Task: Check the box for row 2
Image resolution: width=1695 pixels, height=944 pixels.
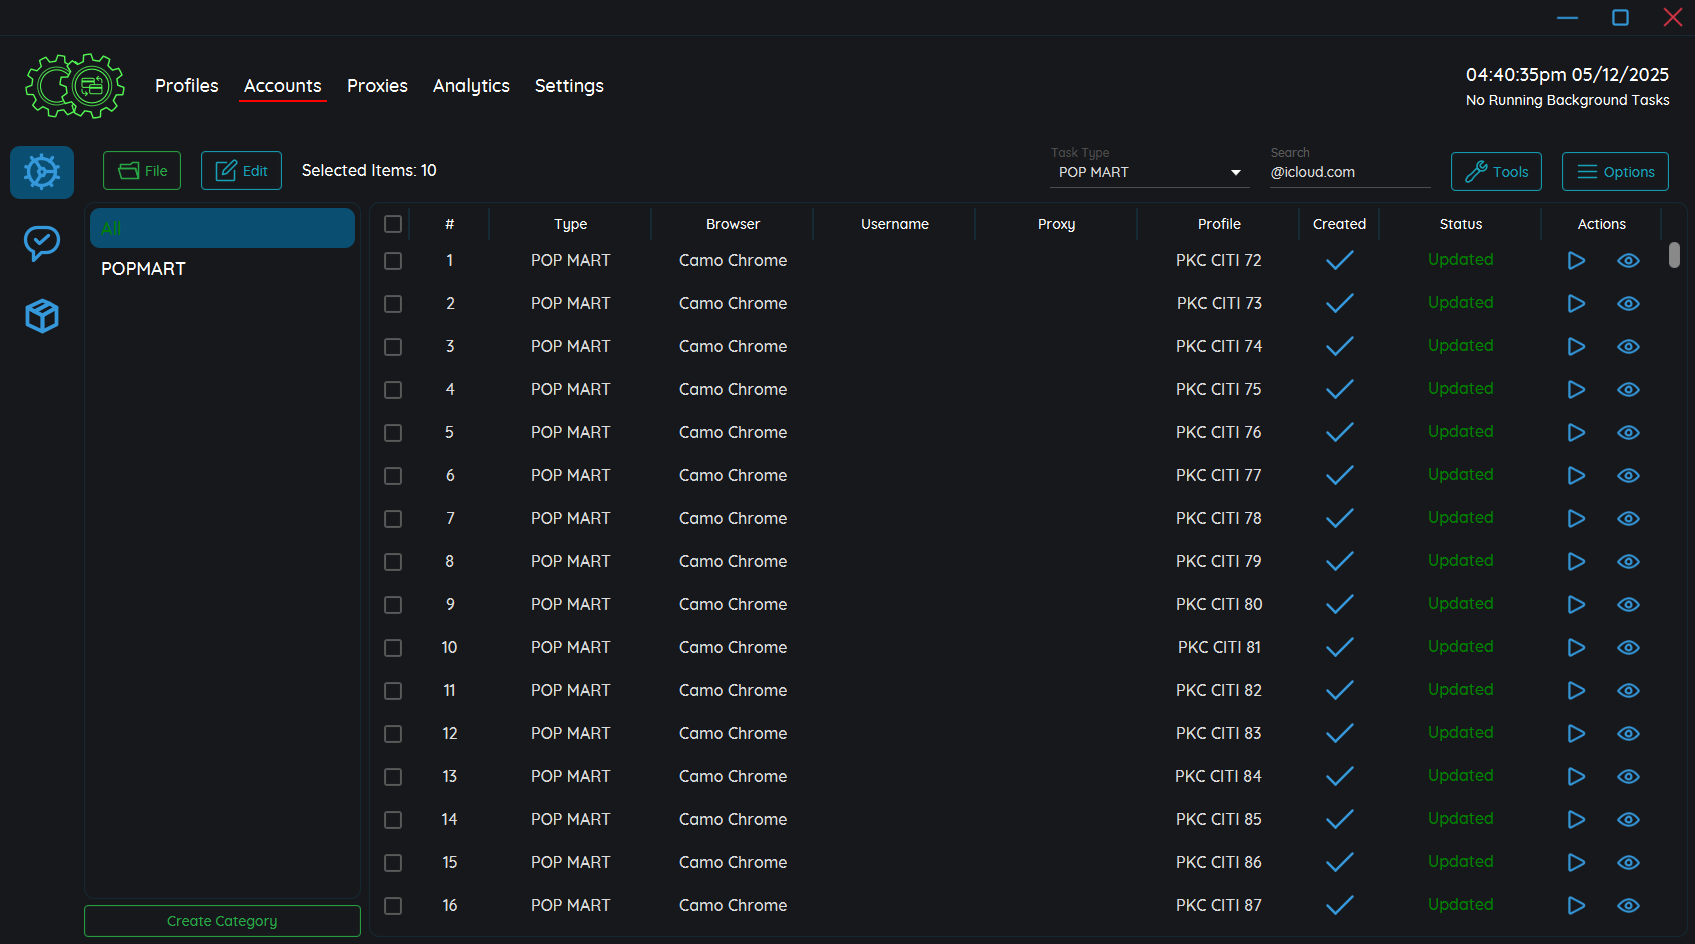Action: coord(393,303)
